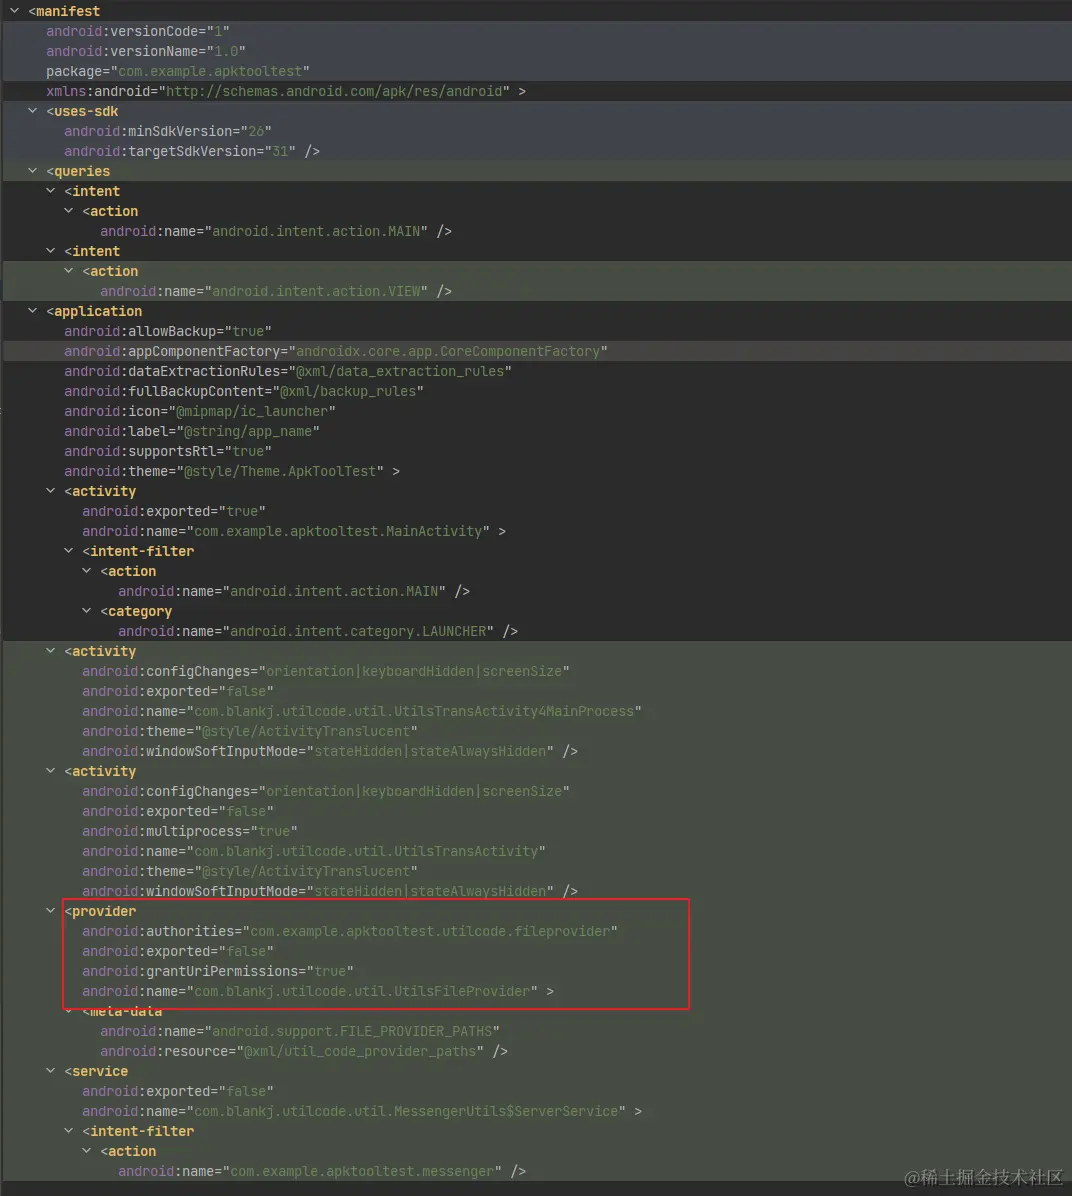Select the package="com.example.apktooltest" row

pyautogui.click(x=536, y=71)
